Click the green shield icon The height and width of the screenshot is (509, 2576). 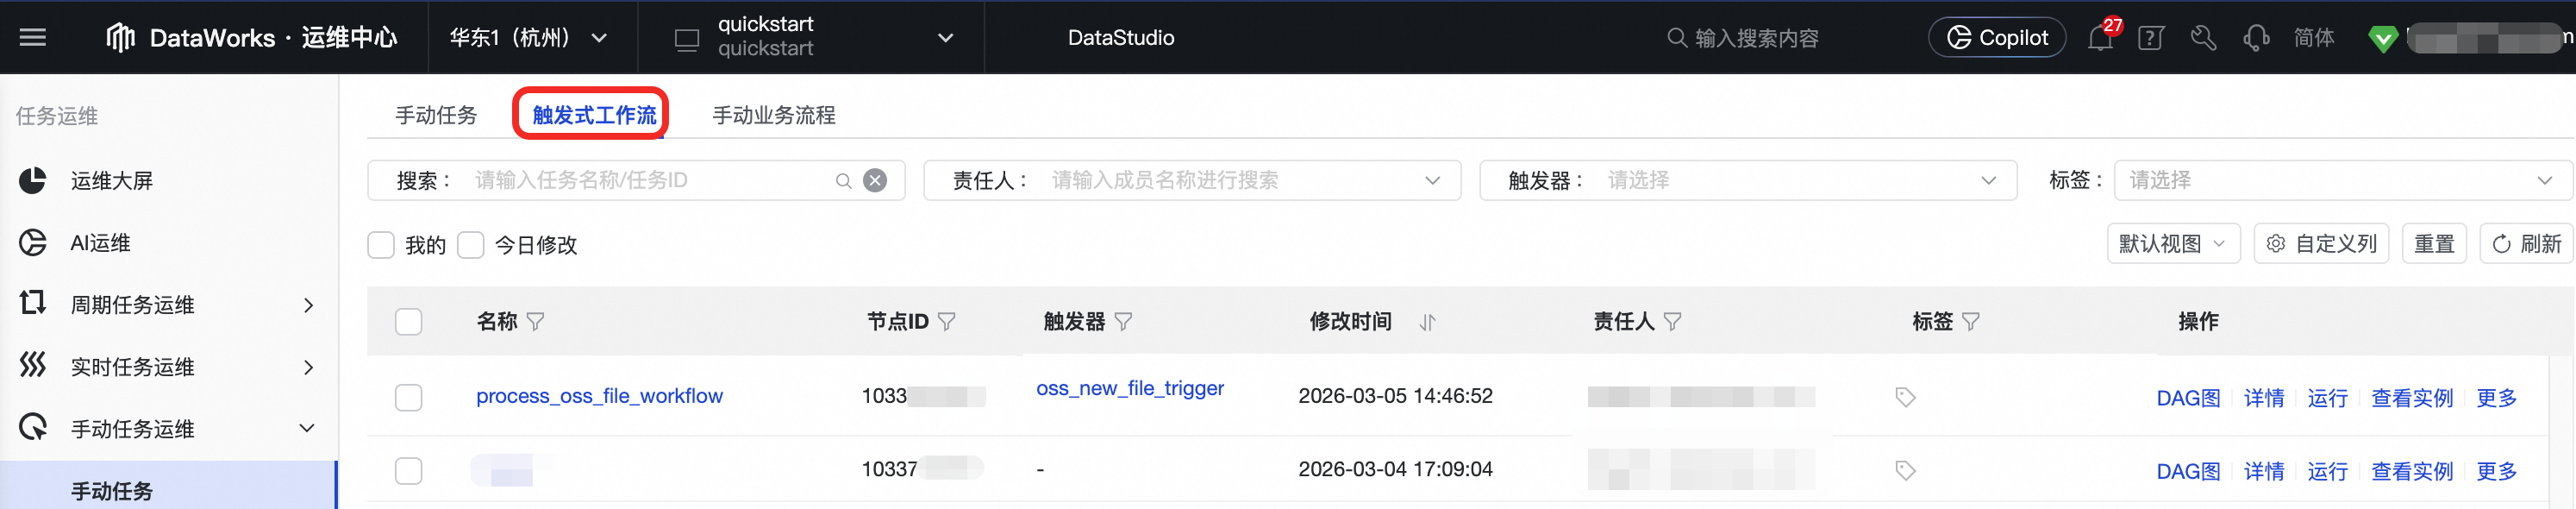coord(2383,39)
